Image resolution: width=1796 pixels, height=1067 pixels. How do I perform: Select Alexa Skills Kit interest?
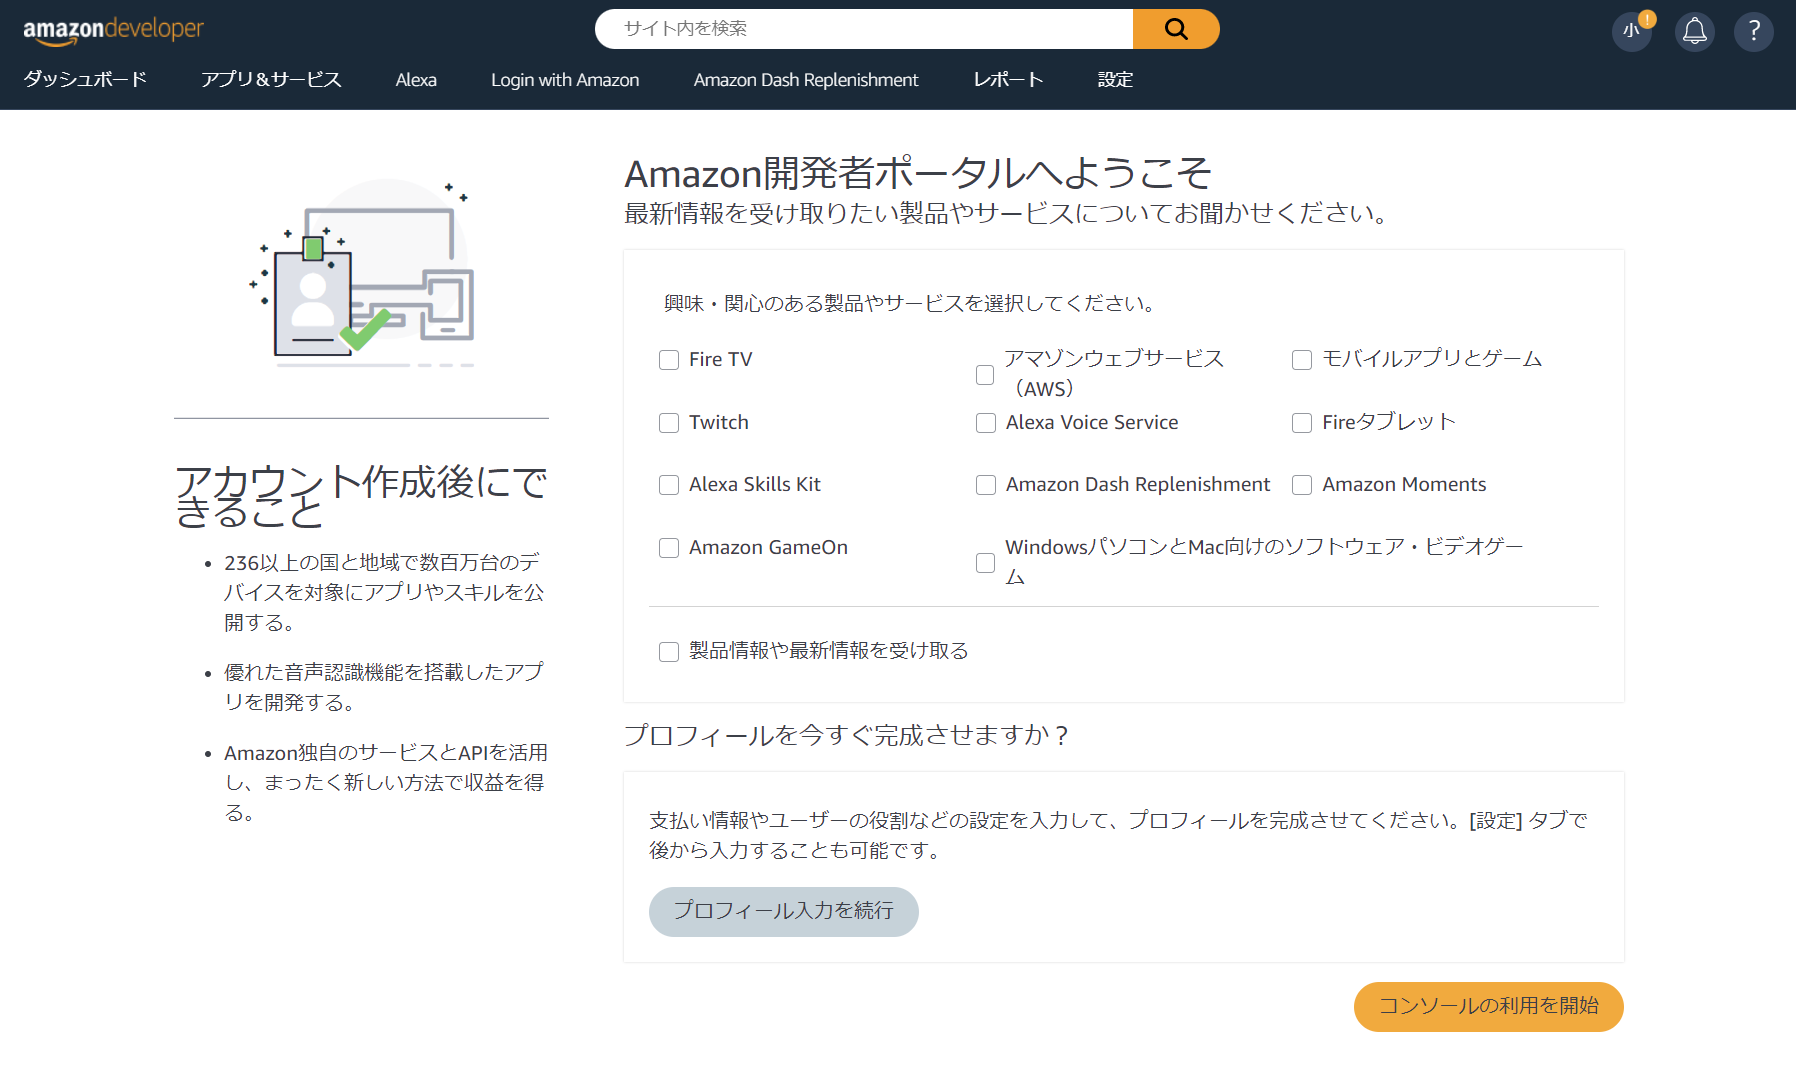(669, 485)
